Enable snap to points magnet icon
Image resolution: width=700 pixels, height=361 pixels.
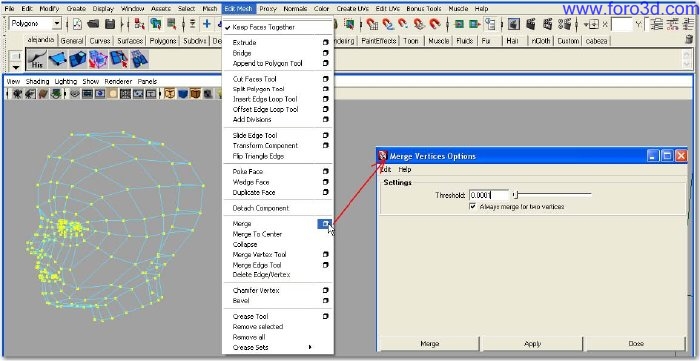pos(403,24)
